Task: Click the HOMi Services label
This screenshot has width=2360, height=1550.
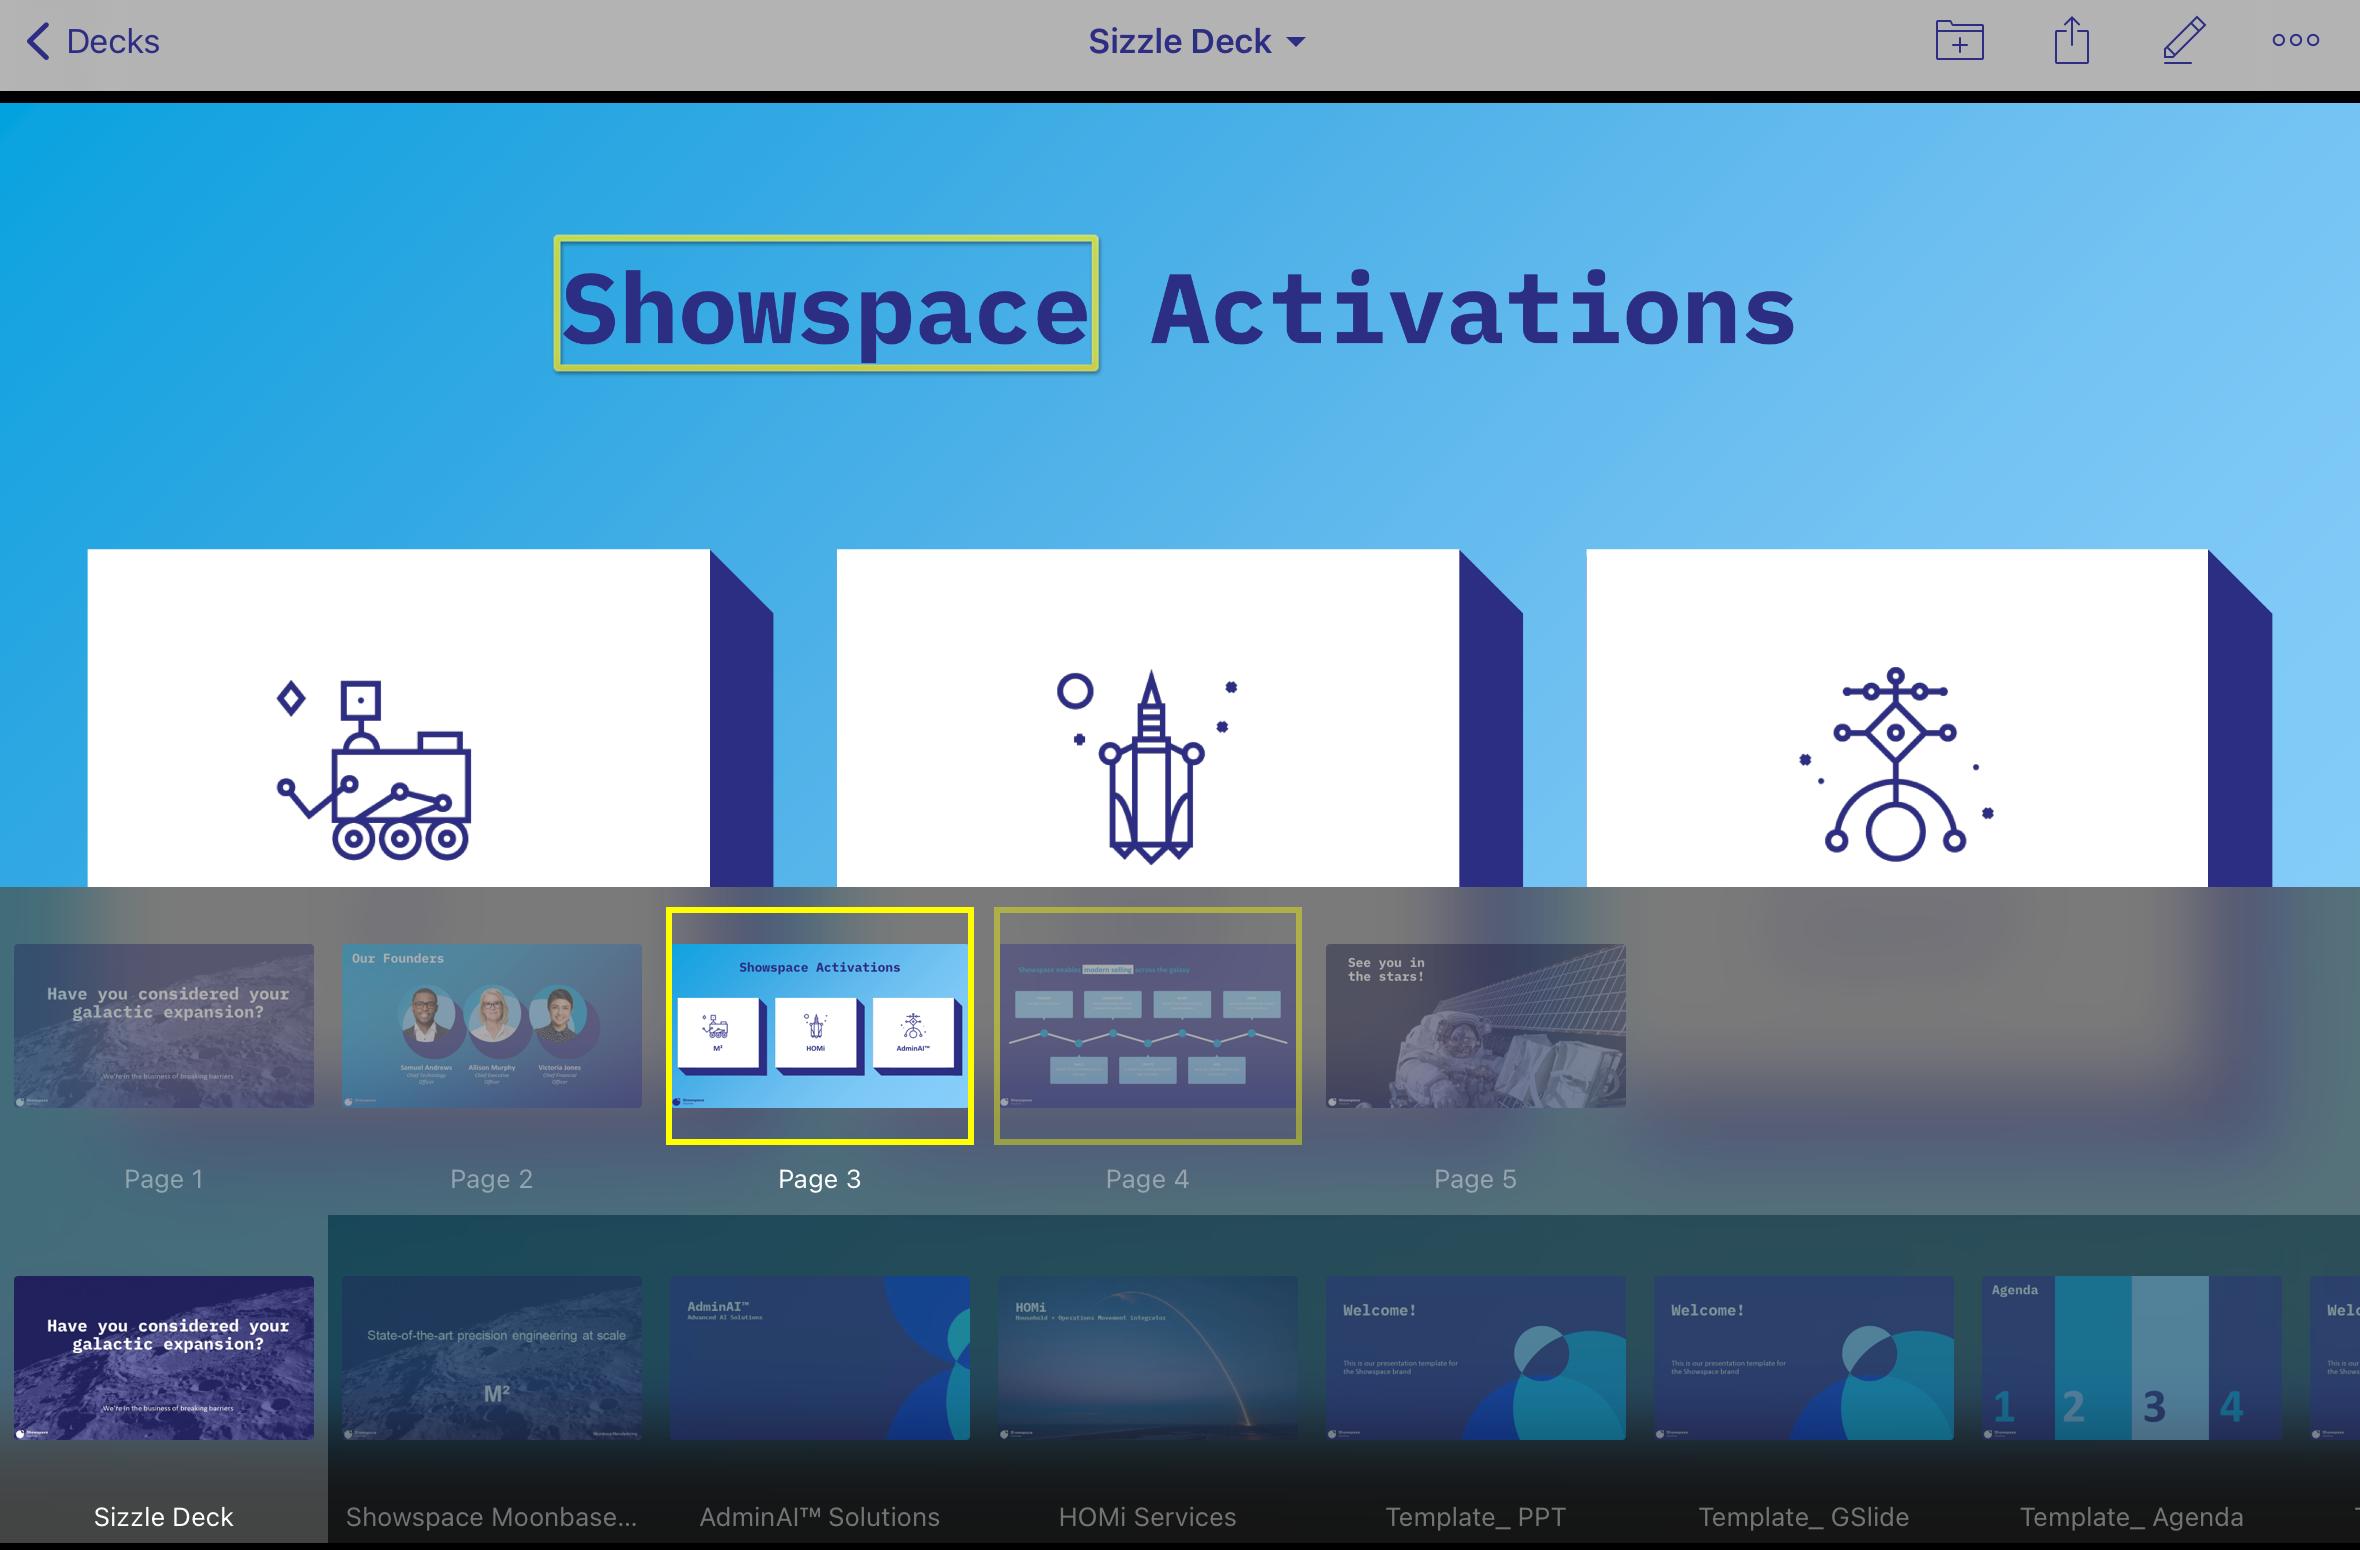Action: (1148, 1517)
